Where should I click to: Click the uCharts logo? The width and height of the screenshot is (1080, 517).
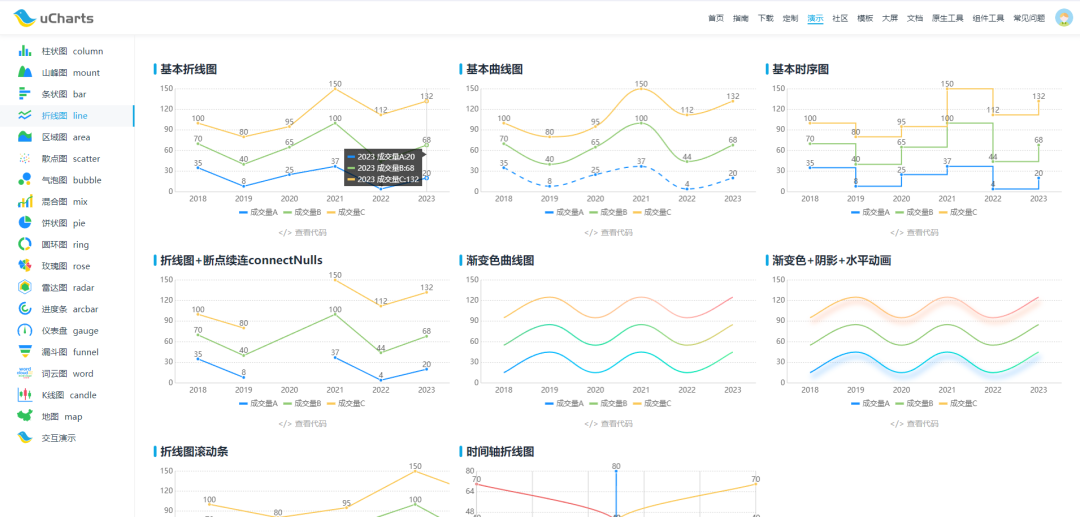[54, 18]
